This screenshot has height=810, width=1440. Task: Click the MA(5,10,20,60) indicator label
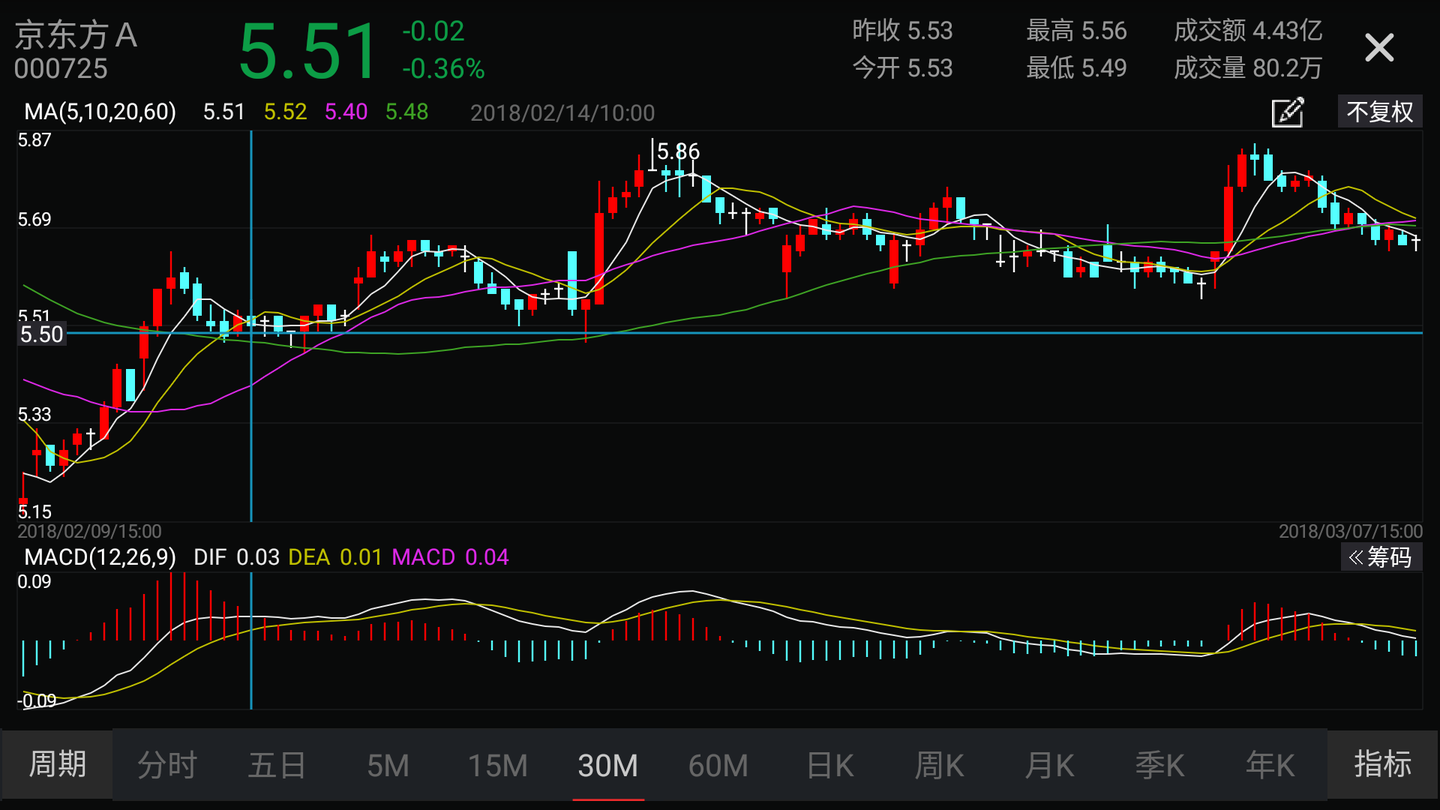(x=100, y=112)
